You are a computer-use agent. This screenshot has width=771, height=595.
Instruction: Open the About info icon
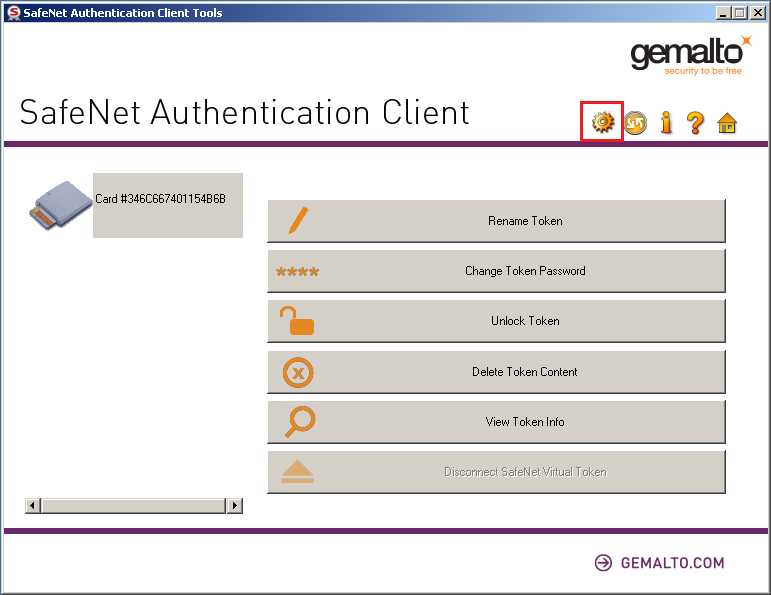[x=666, y=123]
